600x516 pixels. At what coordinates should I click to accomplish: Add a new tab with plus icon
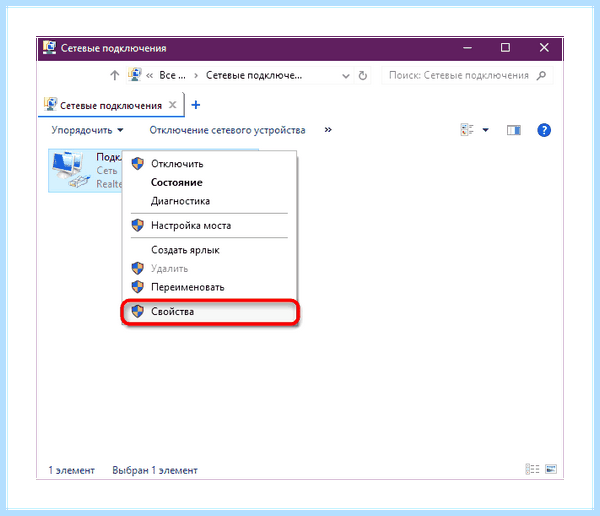(196, 105)
